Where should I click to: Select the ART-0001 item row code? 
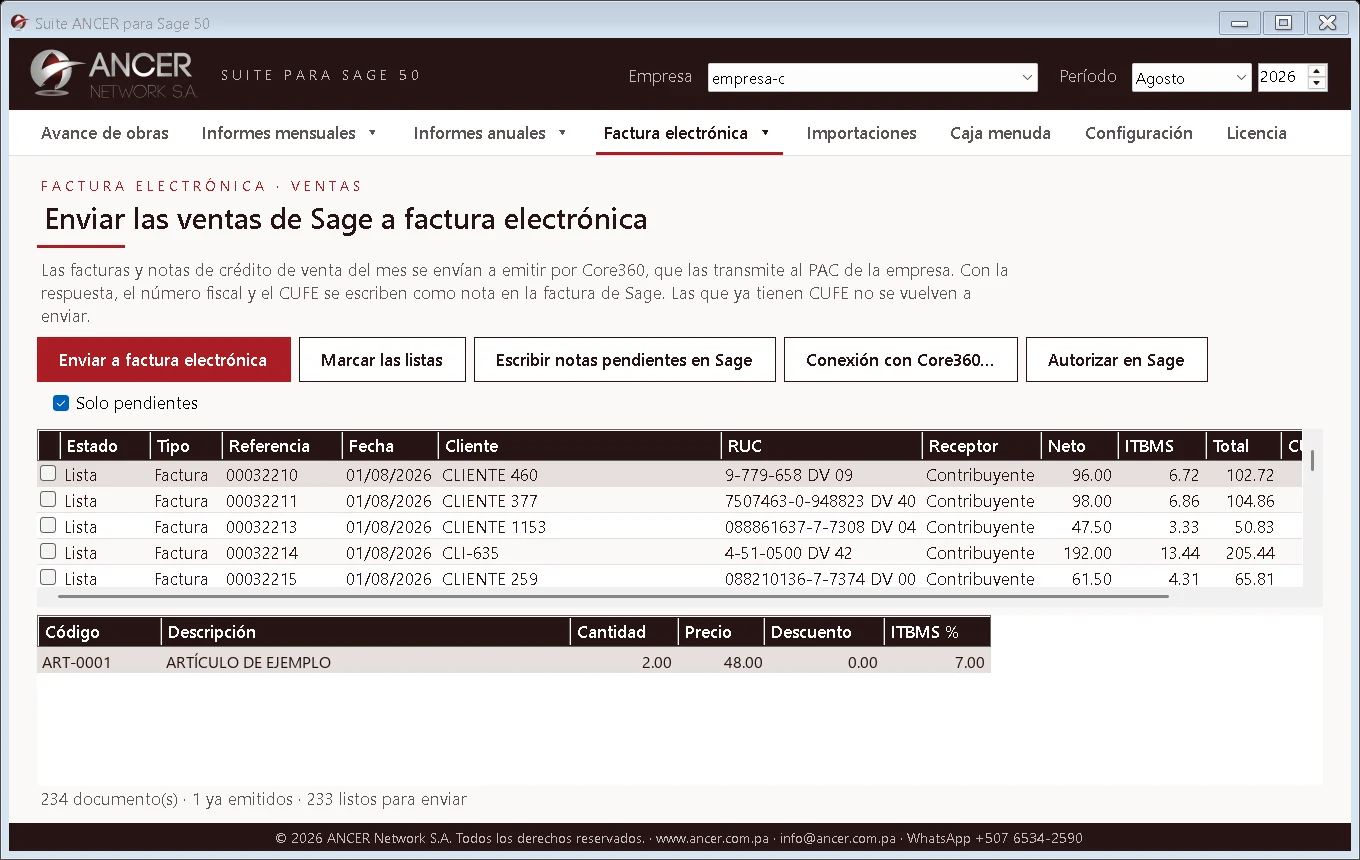77,662
